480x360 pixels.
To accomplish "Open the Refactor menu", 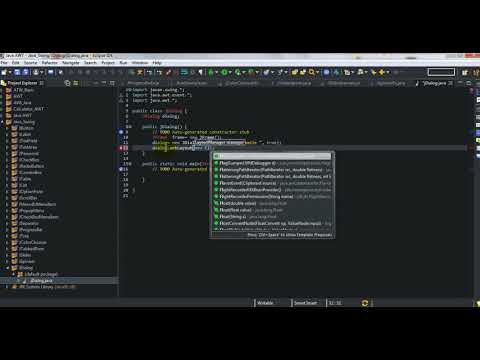I will [50, 63].
